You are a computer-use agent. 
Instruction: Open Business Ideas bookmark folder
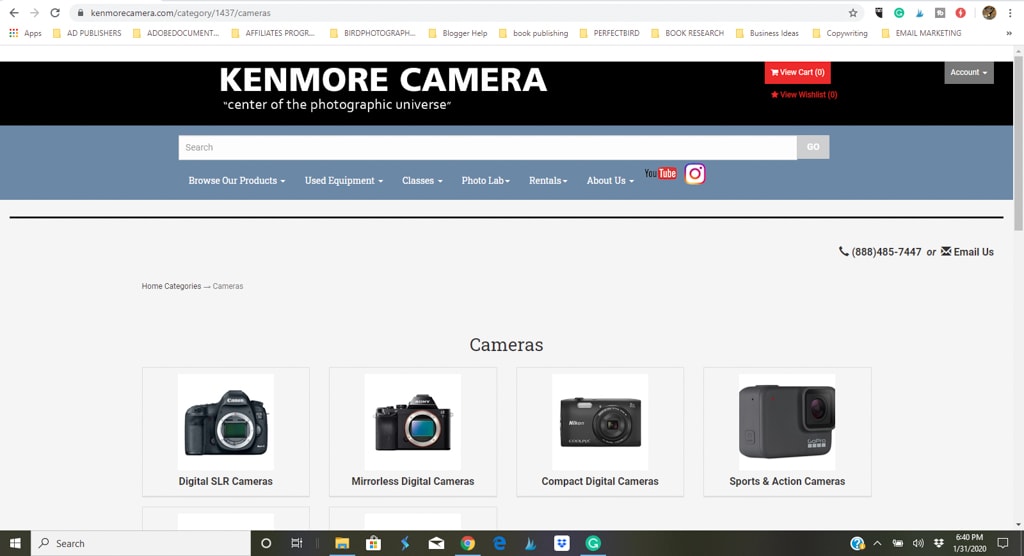pyautogui.click(x=767, y=33)
